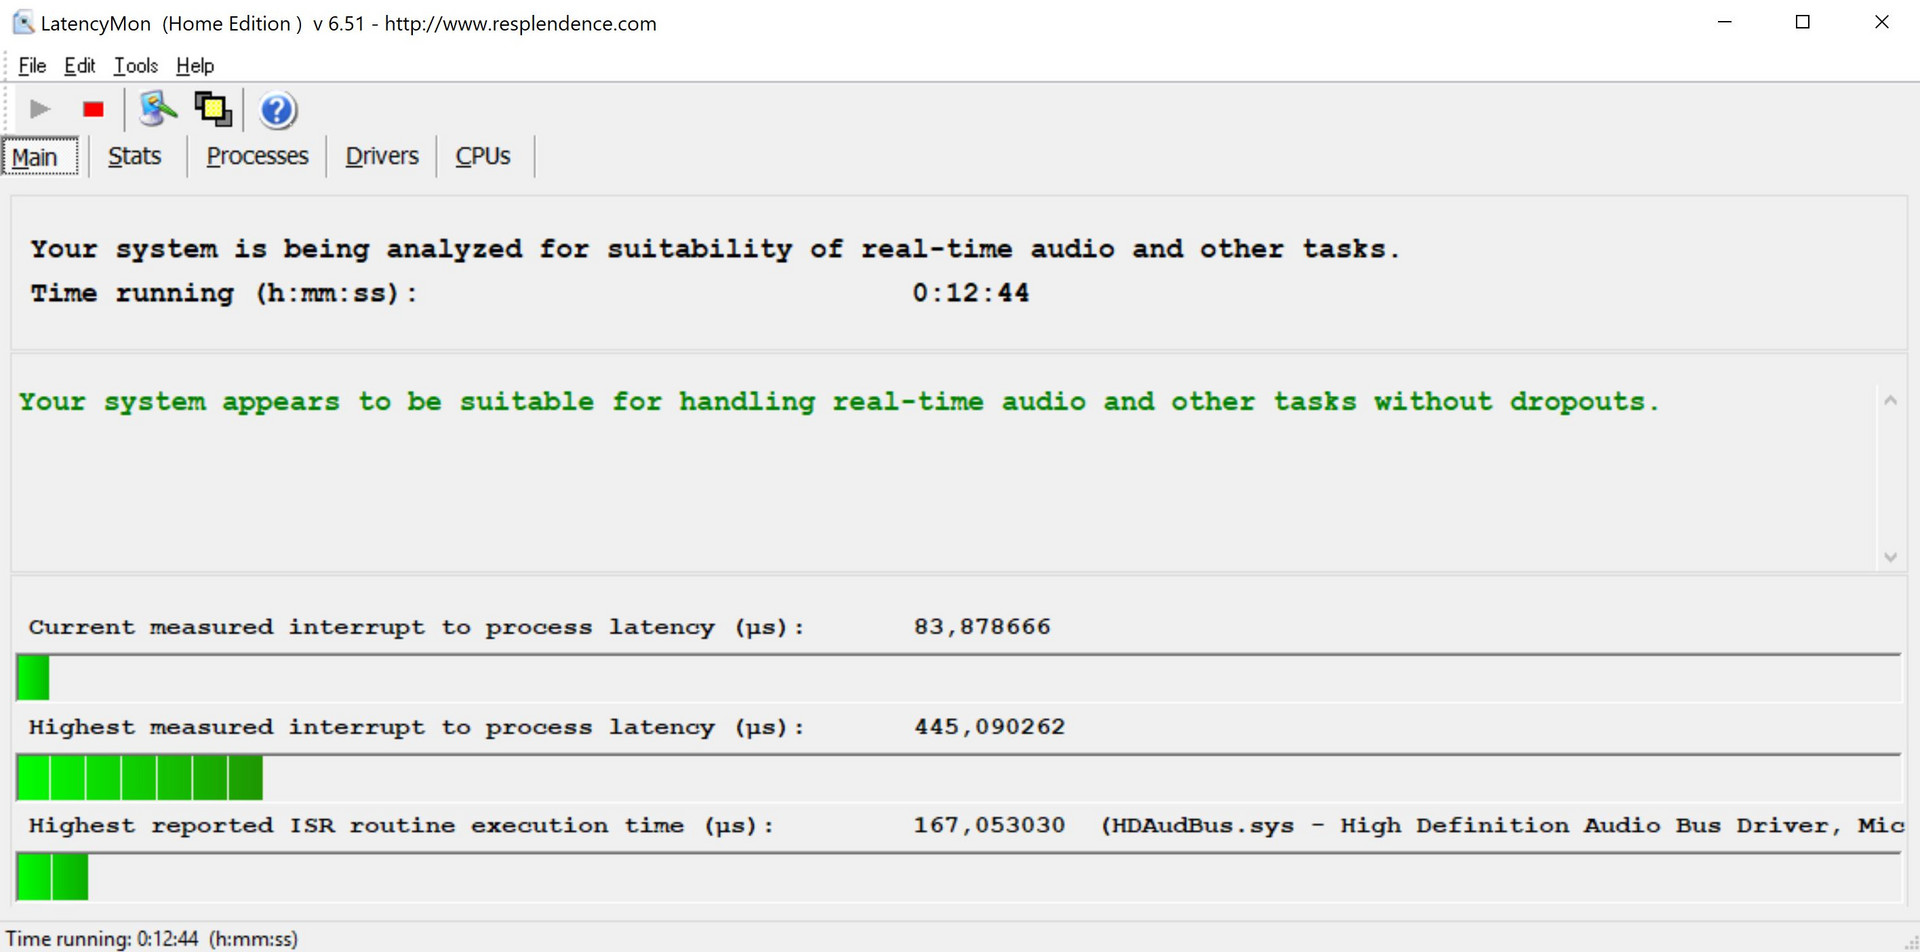Click green system suitability message
Screen dimensions: 1920x952
[839, 402]
